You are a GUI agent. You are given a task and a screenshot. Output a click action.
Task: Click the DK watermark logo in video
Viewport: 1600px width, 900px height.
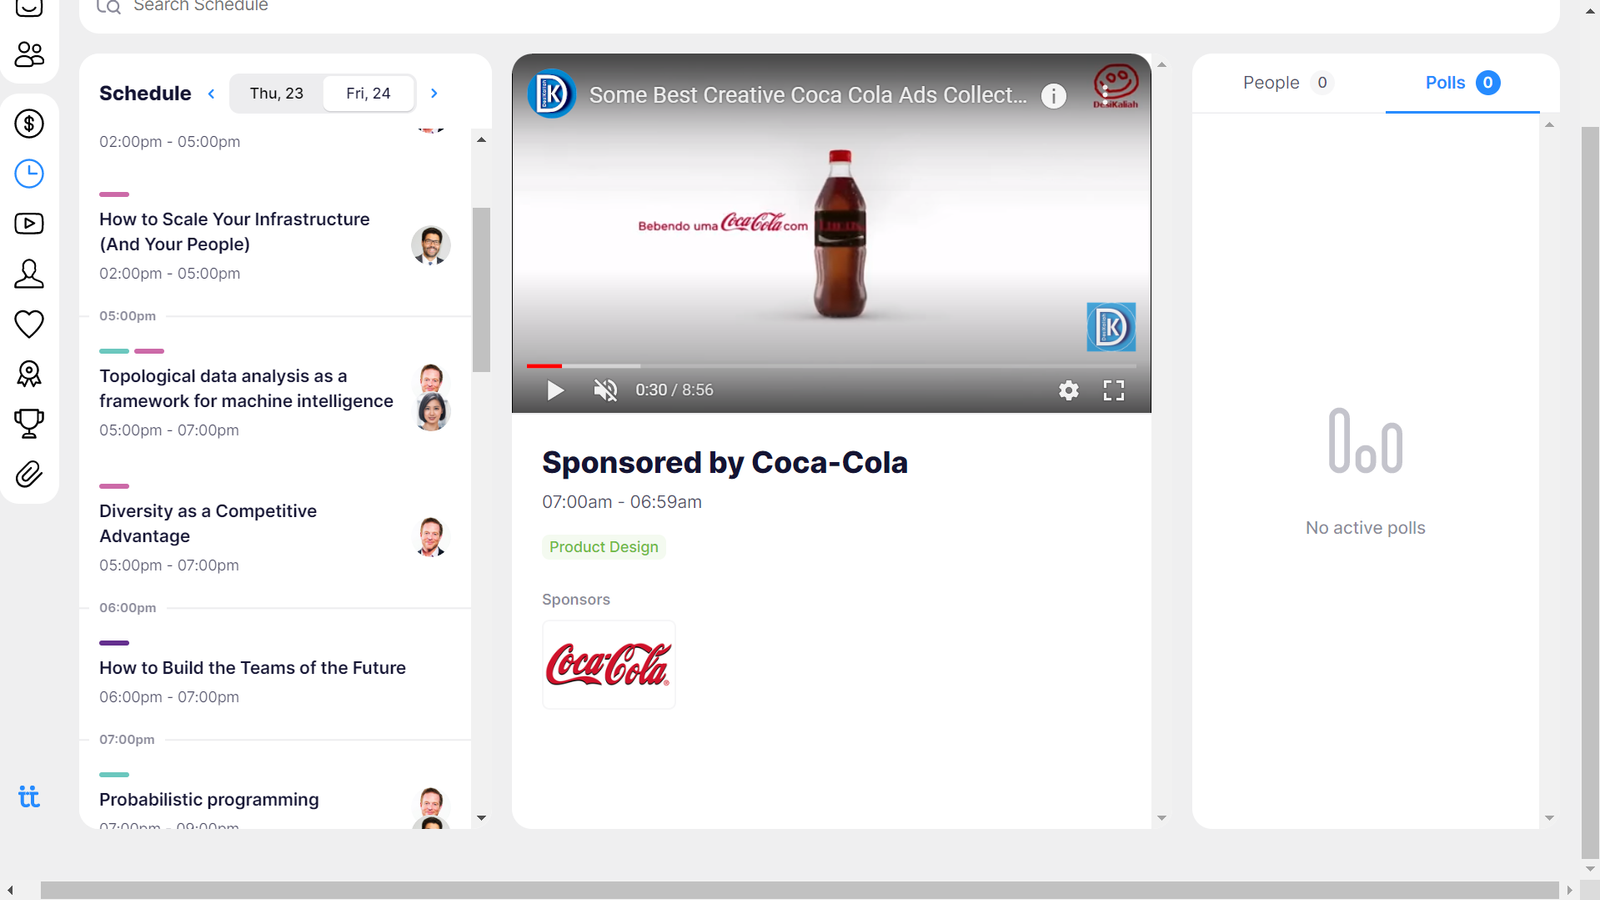[x=1111, y=327]
